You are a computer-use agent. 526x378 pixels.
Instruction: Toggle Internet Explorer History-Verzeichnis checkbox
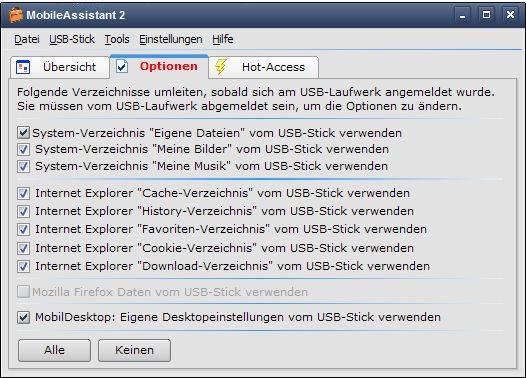[x=23, y=211]
